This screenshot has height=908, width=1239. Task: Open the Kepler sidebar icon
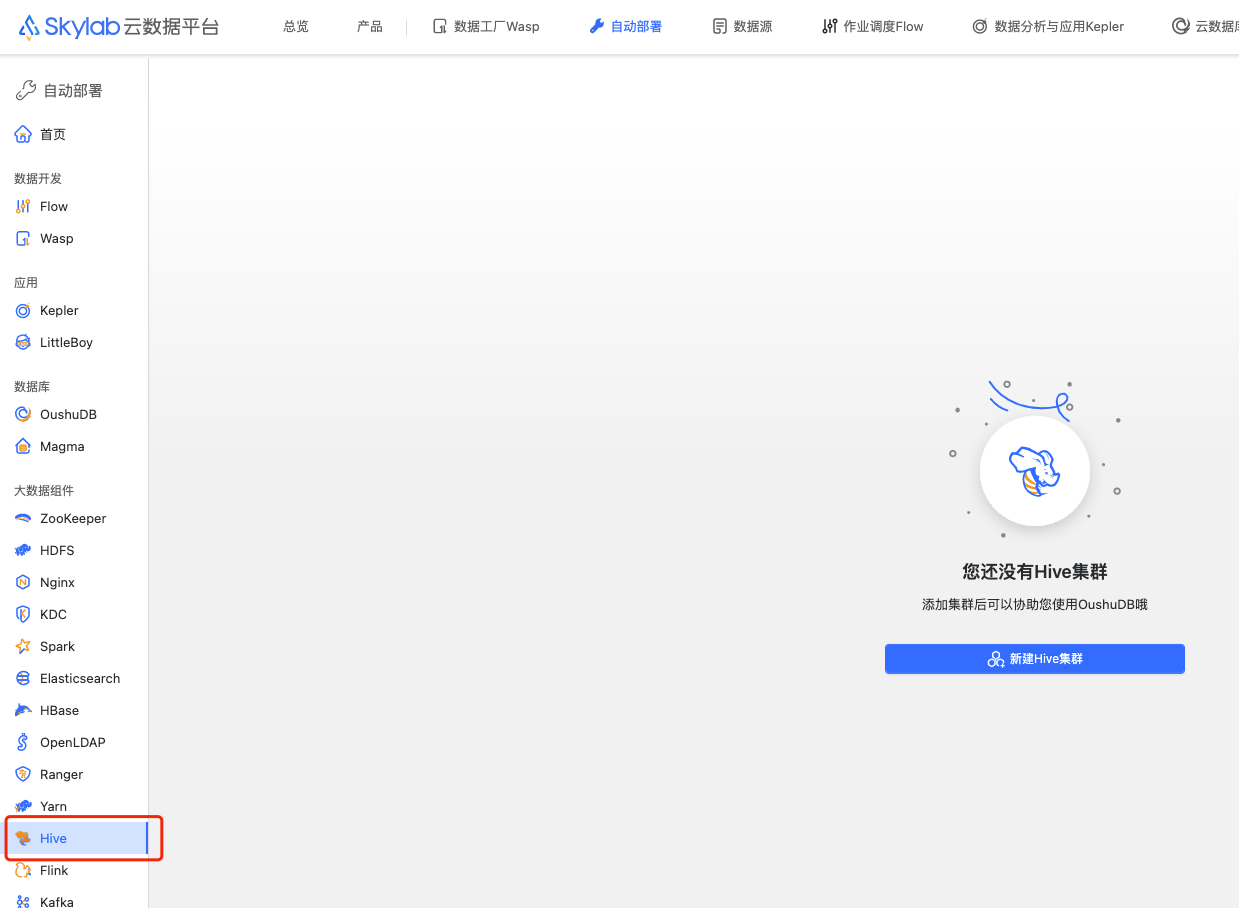point(23,310)
